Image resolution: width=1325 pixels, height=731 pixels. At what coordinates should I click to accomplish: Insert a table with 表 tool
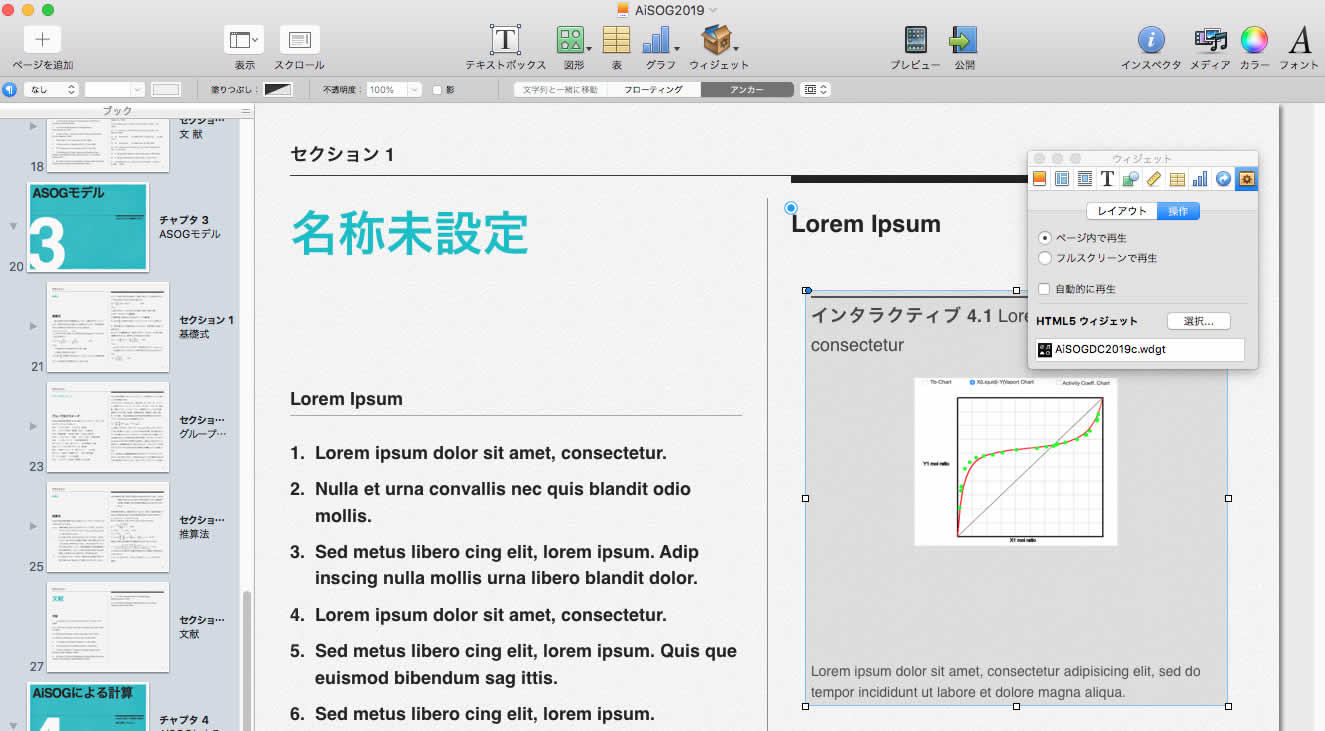[616, 40]
